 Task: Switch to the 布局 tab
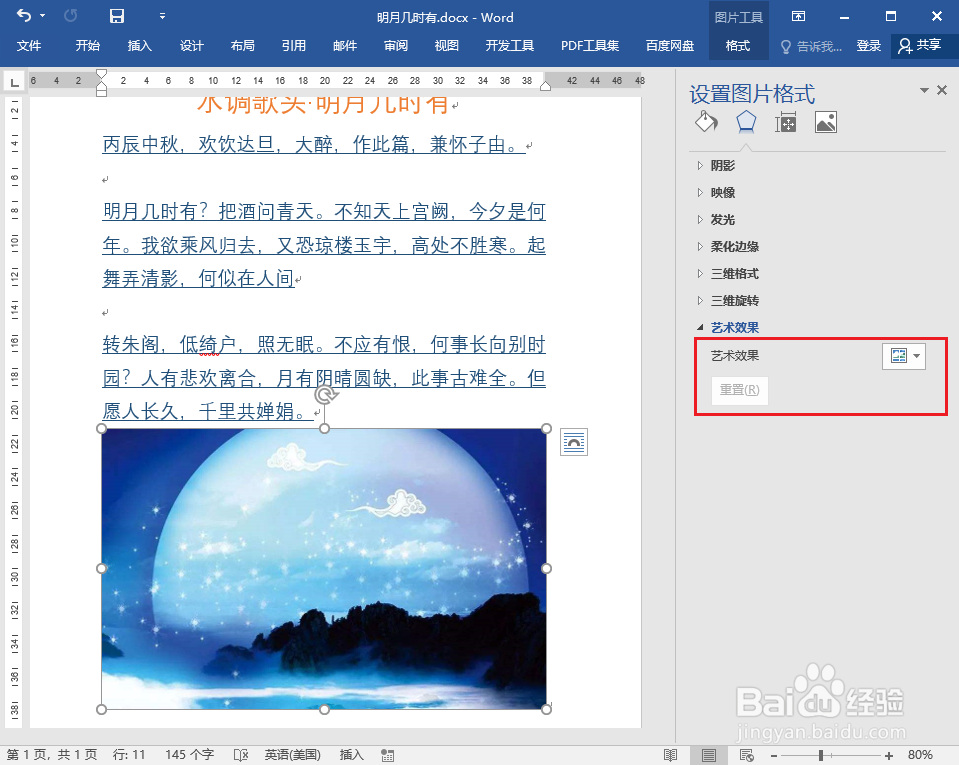tap(243, 46)
